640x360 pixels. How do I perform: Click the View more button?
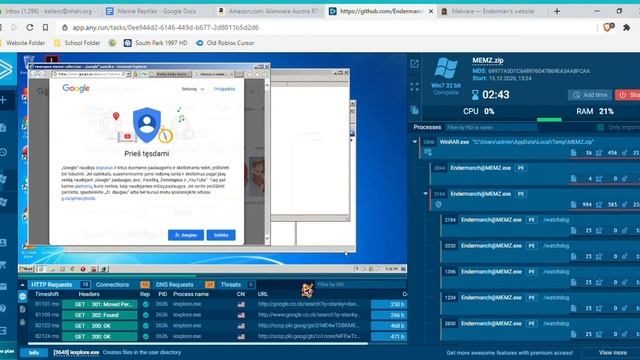(x=612, y=353)
